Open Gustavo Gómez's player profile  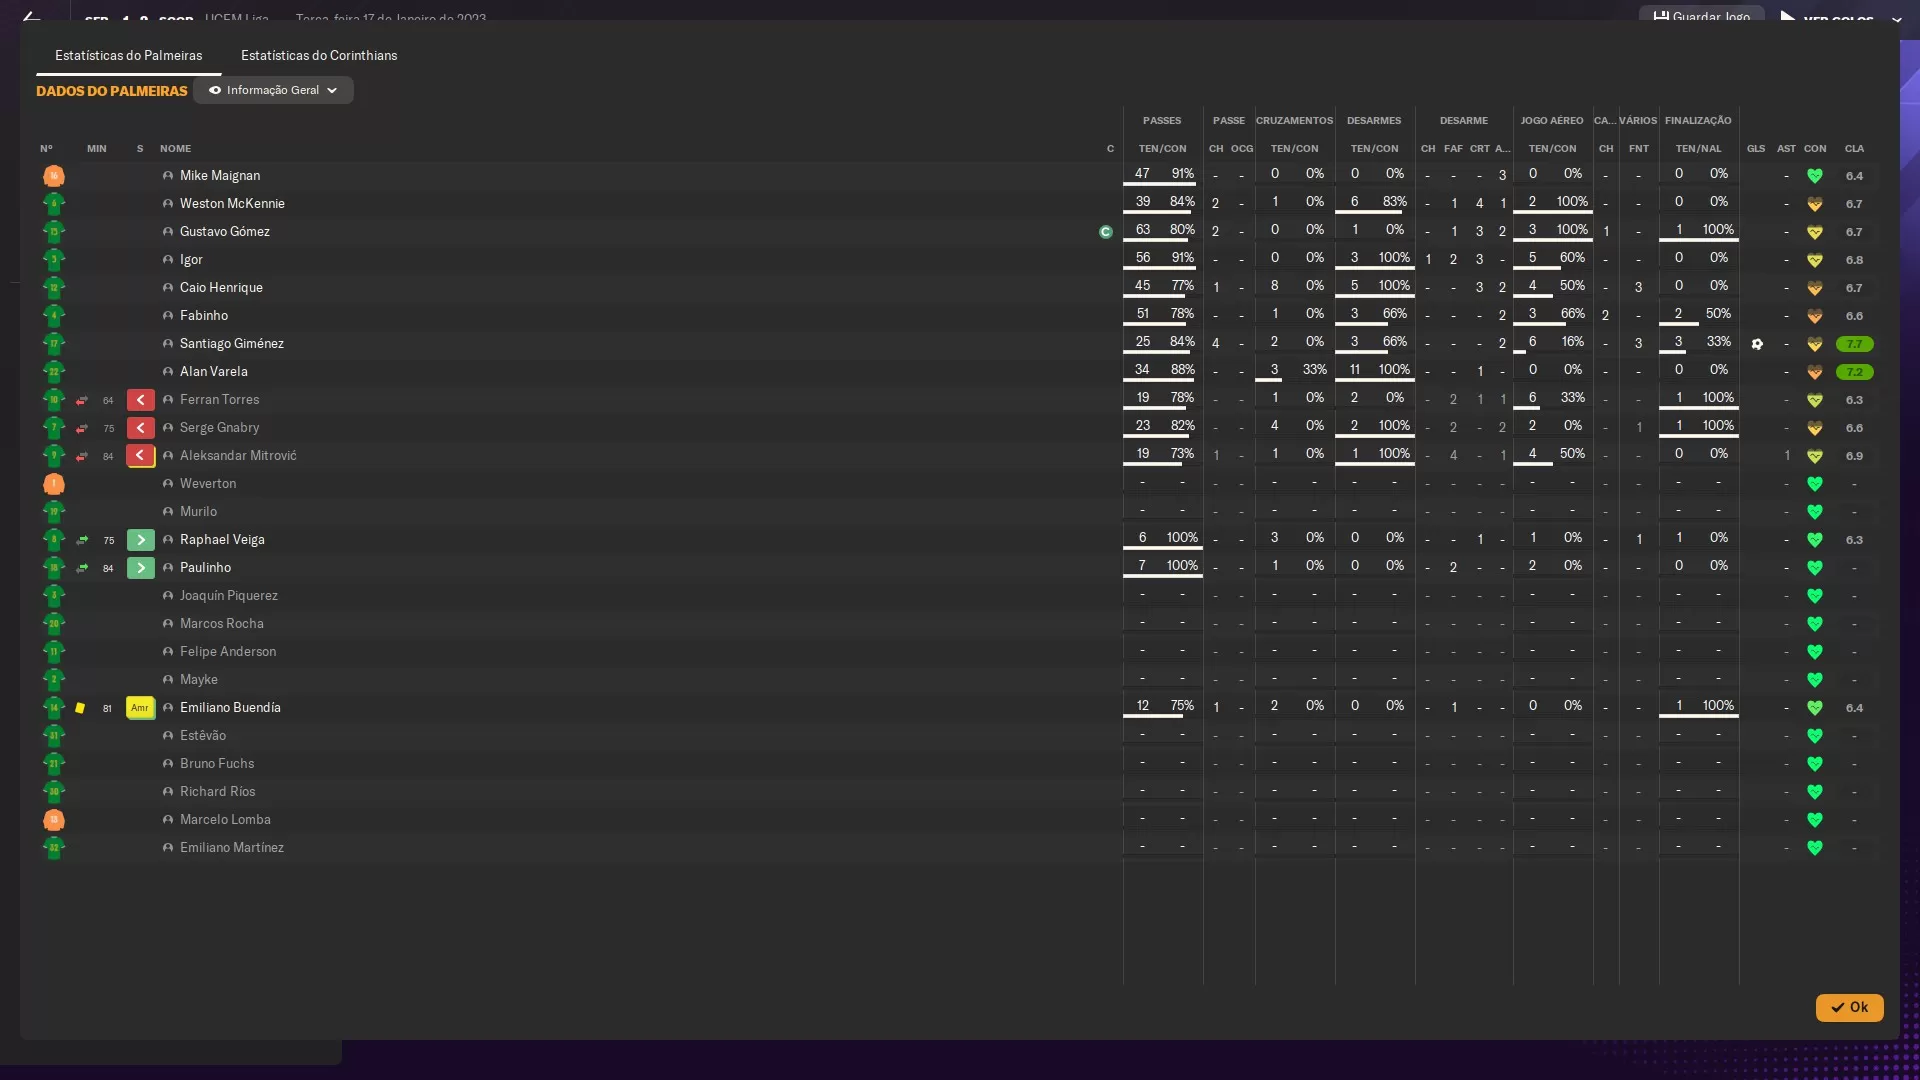(225, 232)
